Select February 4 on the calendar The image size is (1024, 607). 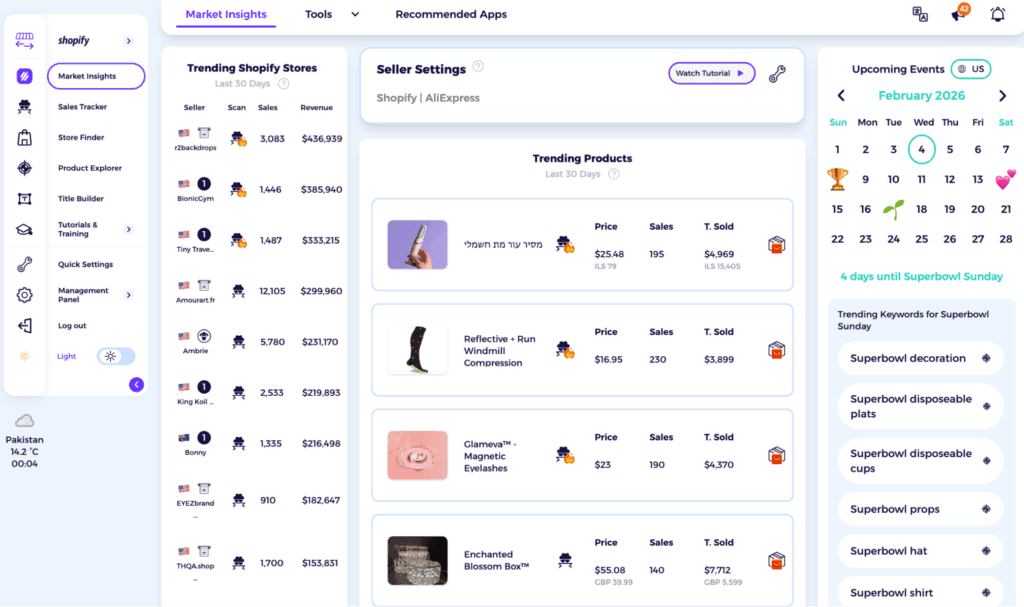point(921,148)
